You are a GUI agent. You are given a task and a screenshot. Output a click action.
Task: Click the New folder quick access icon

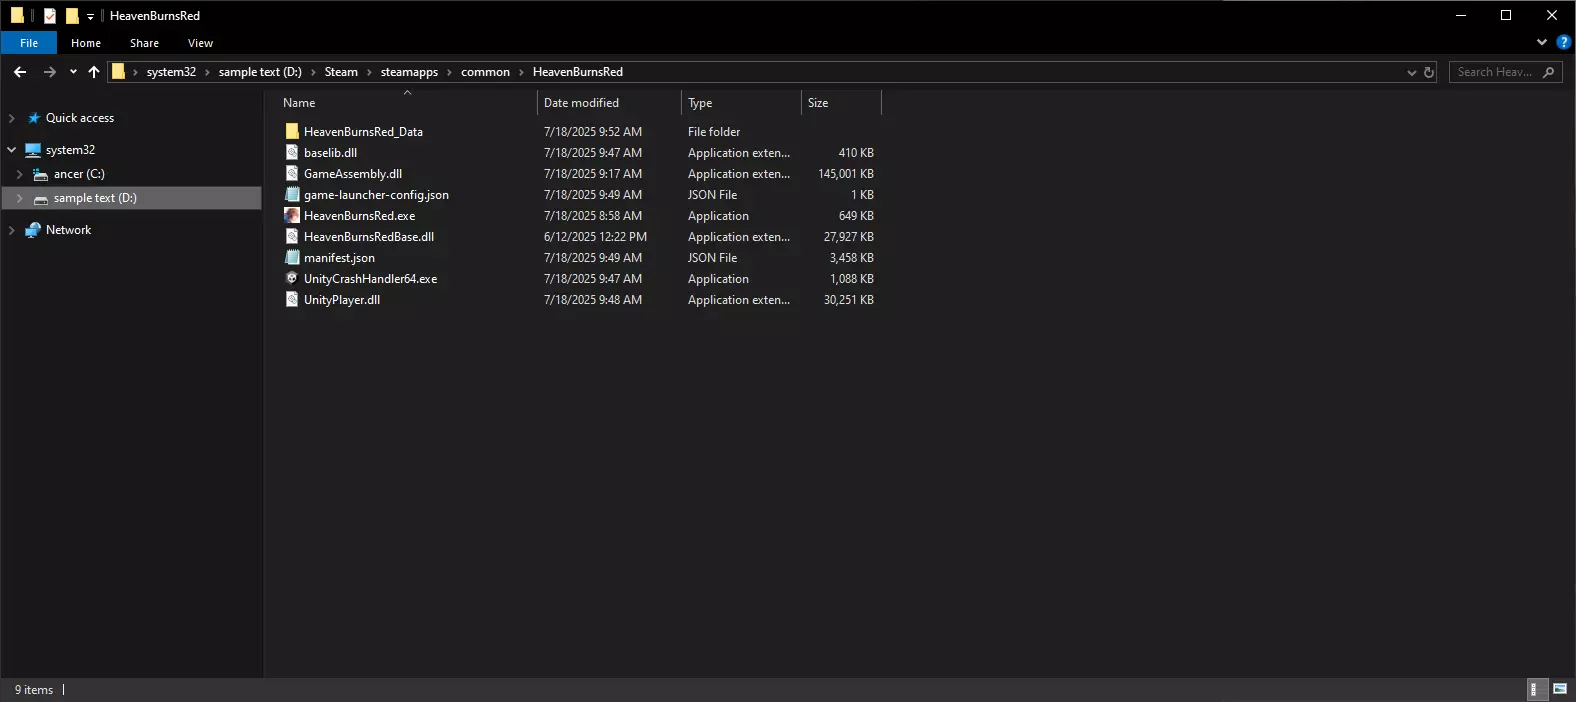72,15
